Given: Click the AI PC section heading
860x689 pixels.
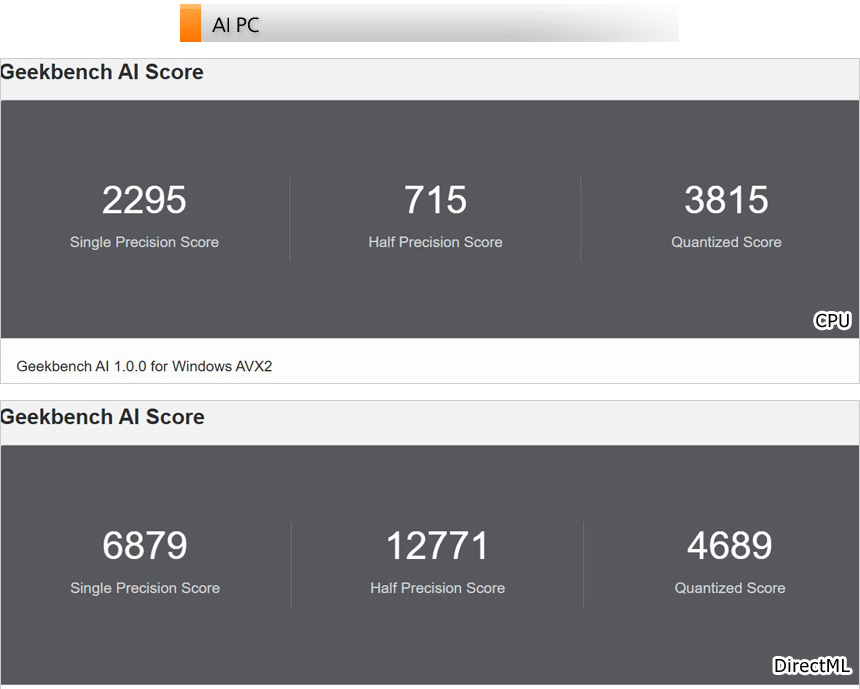Looking at the screenshot, I should [236, 25].
